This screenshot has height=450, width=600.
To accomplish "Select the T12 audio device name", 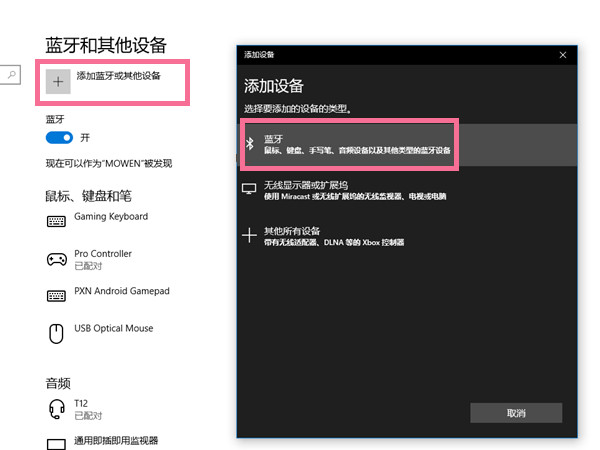I will click(82, 403).
